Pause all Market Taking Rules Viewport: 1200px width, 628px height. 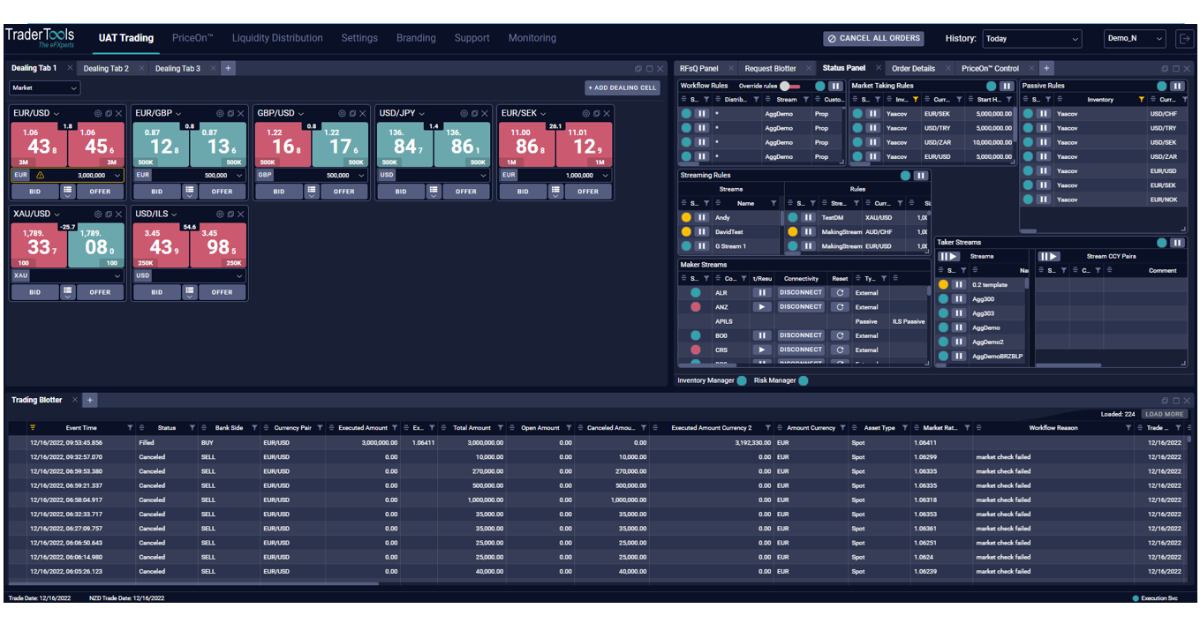(1006, 86)
